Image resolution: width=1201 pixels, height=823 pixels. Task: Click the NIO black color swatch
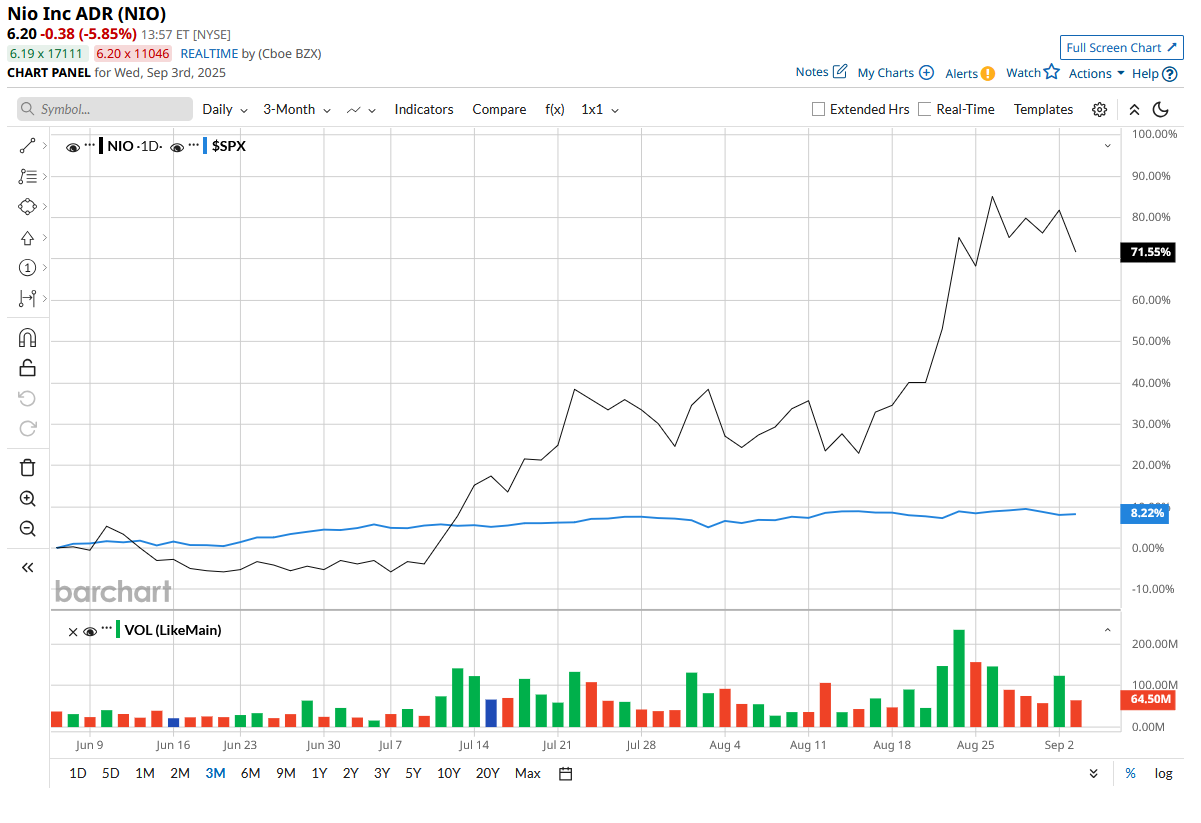pyautogui.click(x=101, y=146)
